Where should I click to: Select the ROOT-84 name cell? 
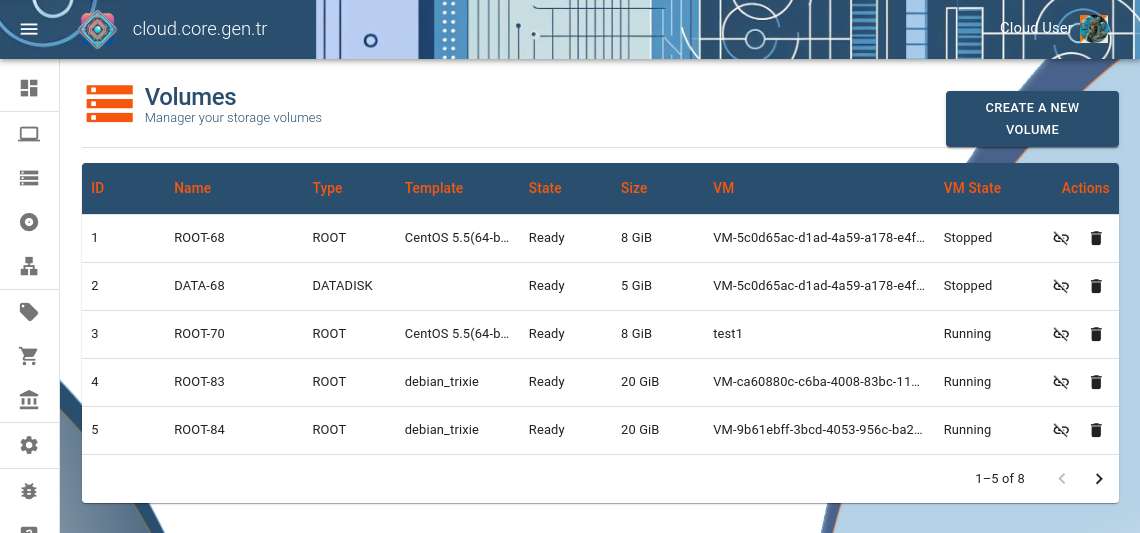click(199, 430)
